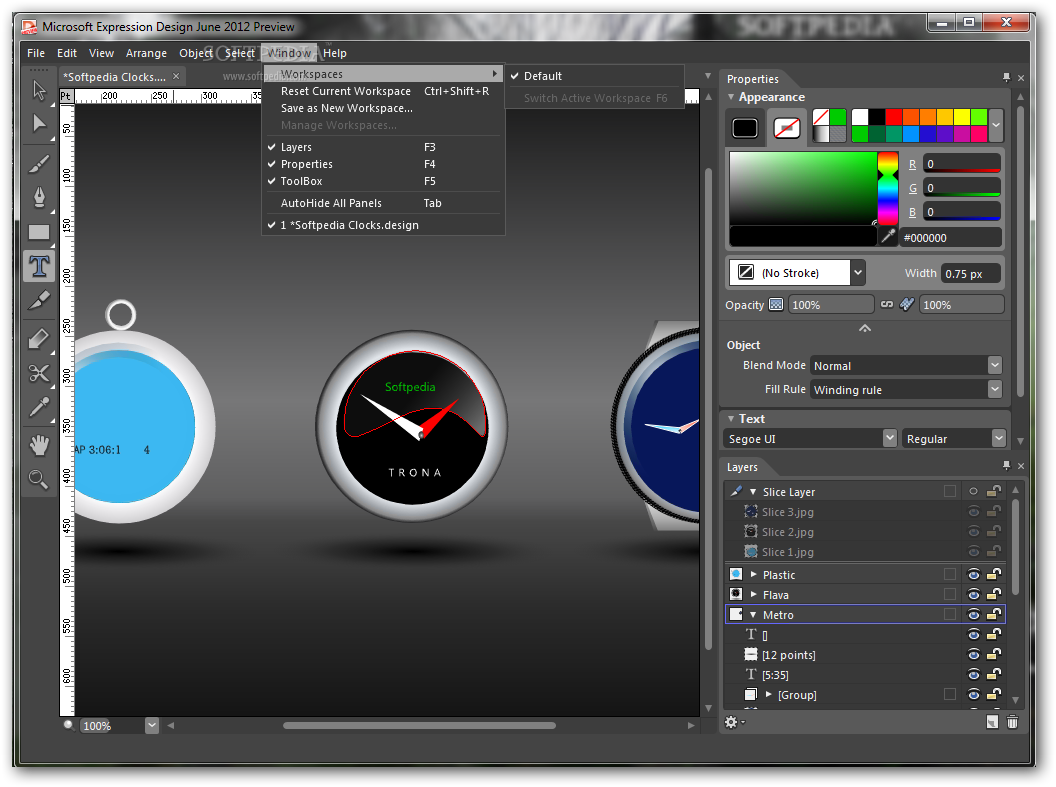Choose AutoHide All Panels
Screen dimensions: 1056x787
384,203
